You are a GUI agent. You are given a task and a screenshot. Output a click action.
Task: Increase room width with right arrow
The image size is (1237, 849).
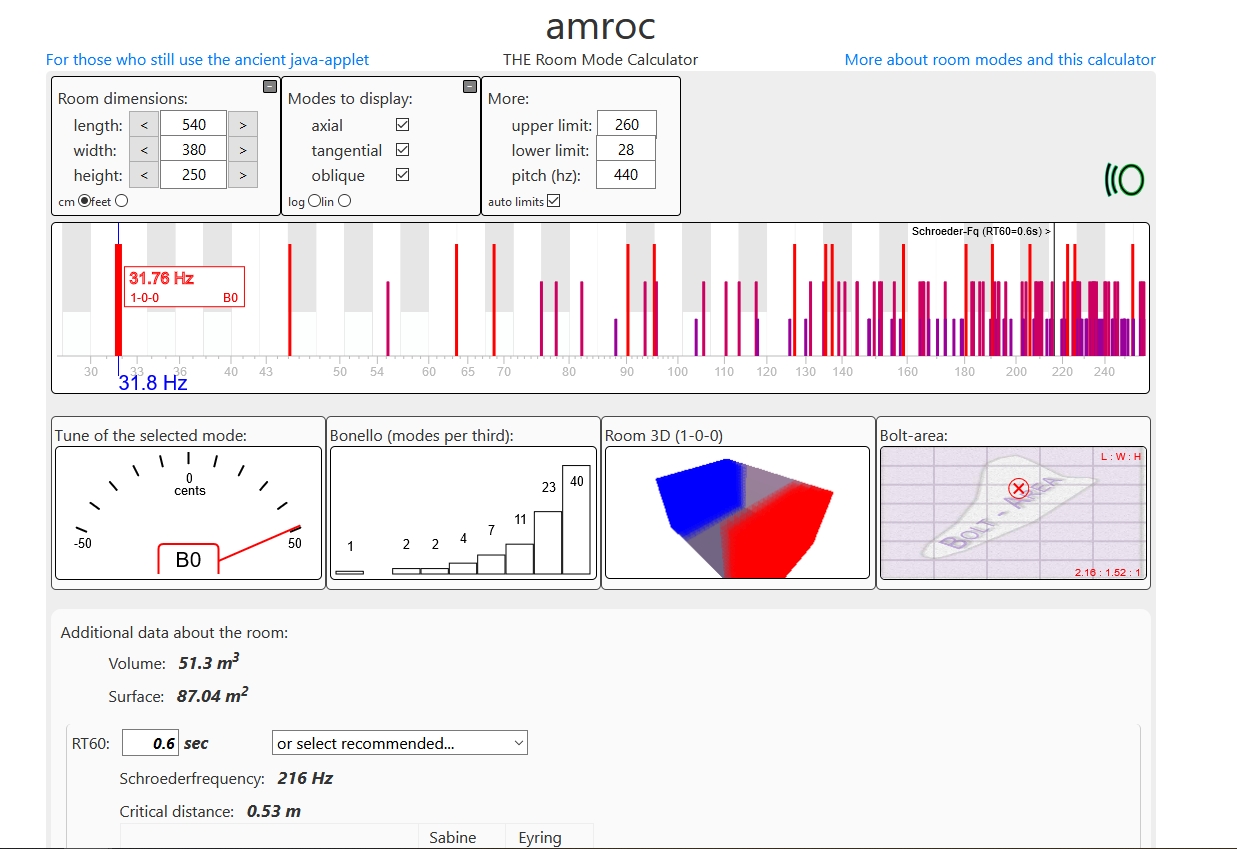tap(242, 150)
